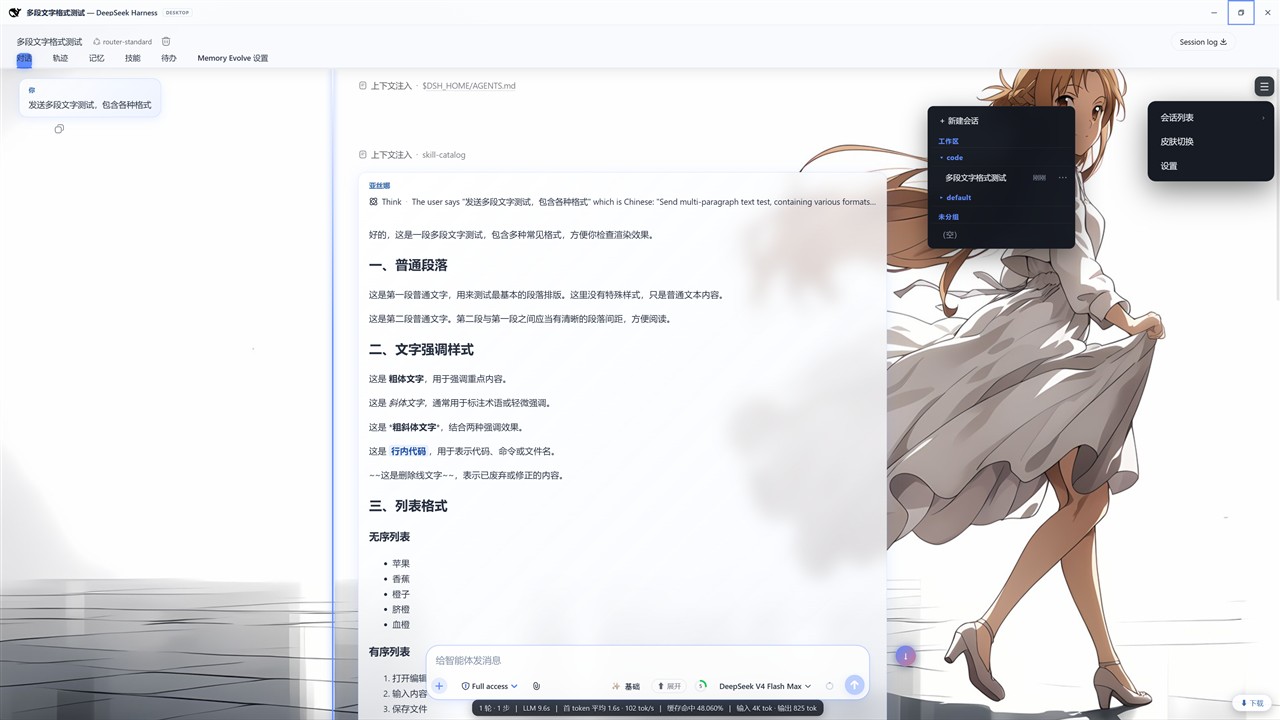Attach a file with the paperclip icon
1280x720 pixels.
[x=537, y=686]
